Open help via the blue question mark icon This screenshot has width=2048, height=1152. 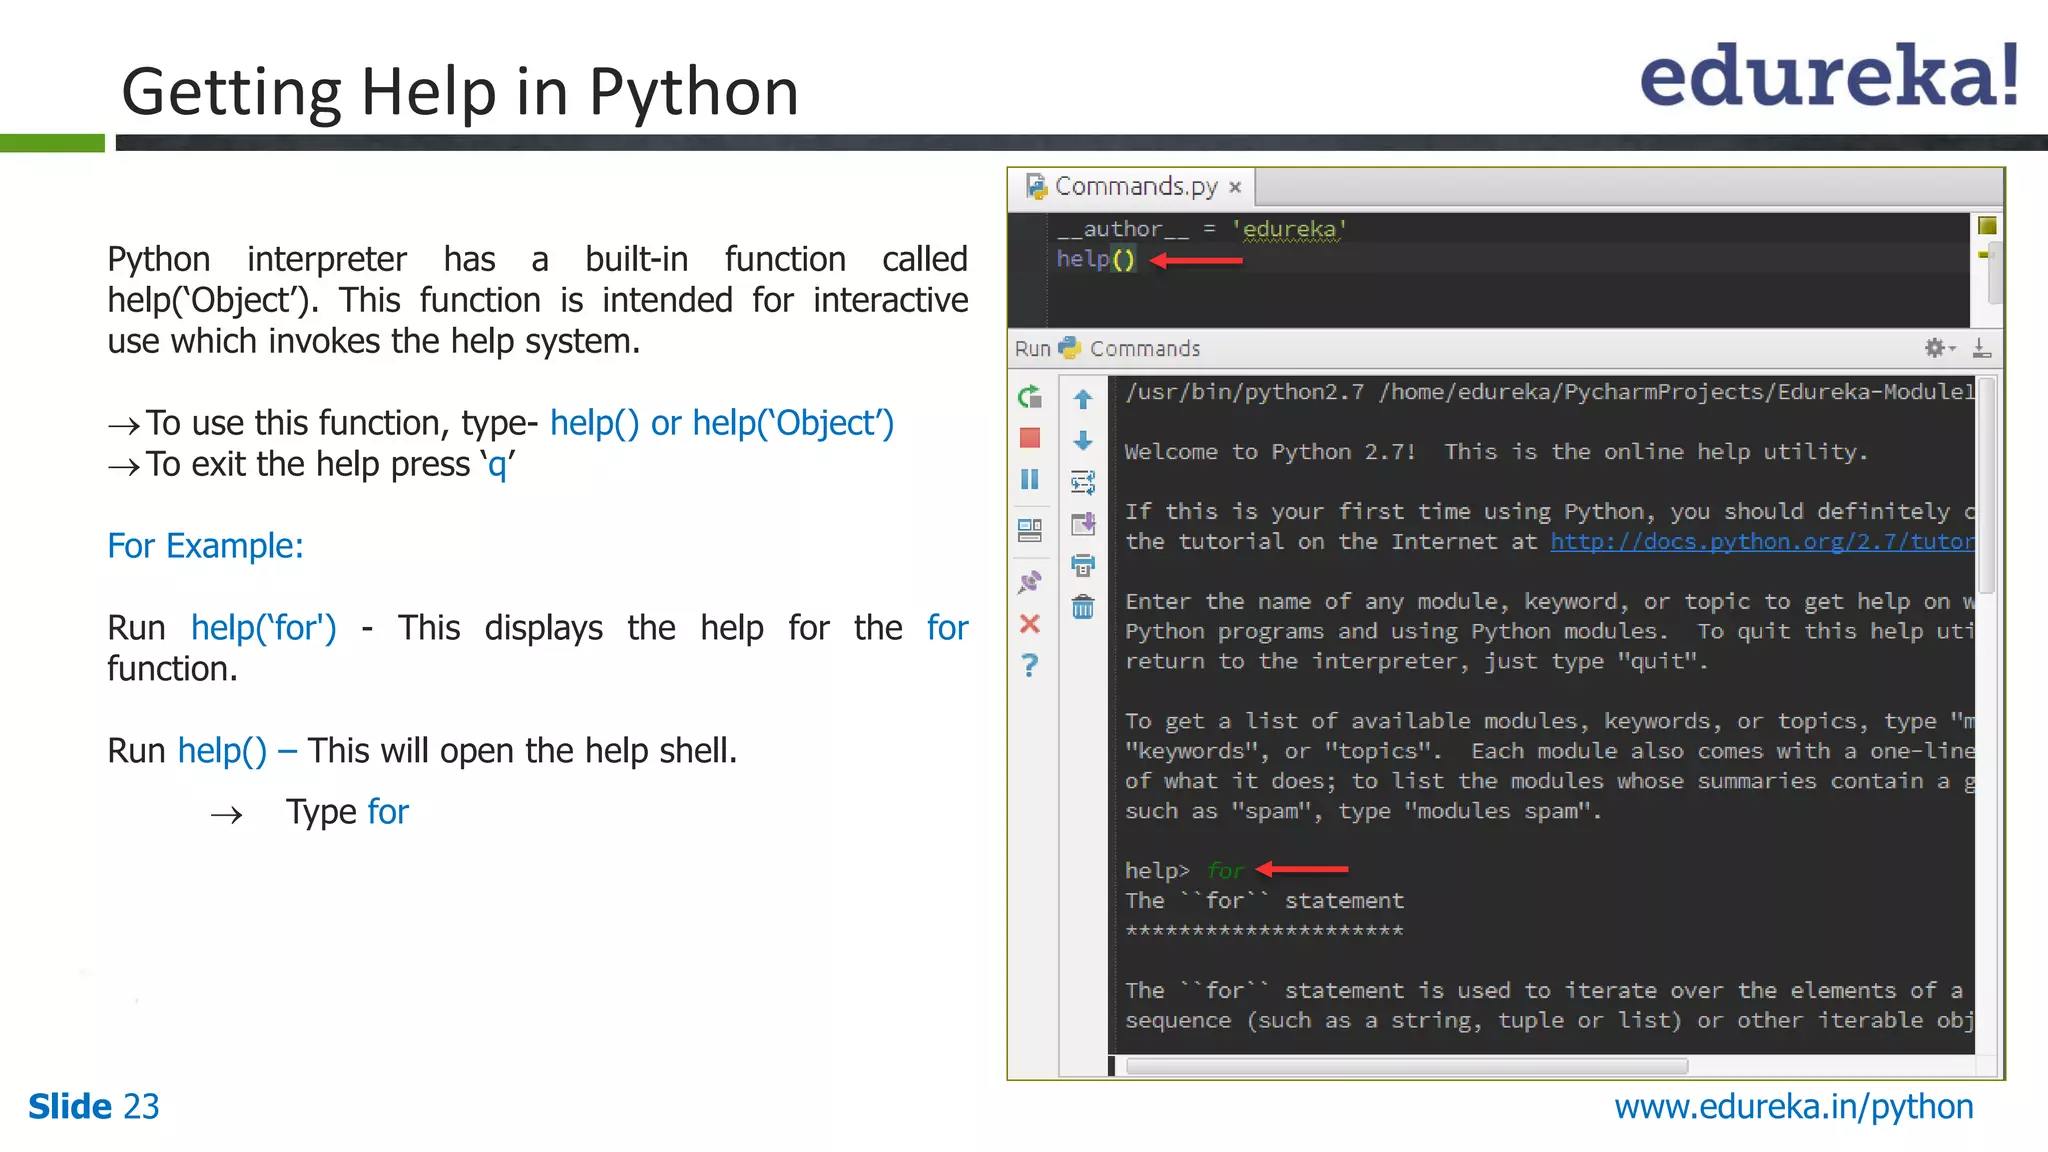coord(1030,665)
